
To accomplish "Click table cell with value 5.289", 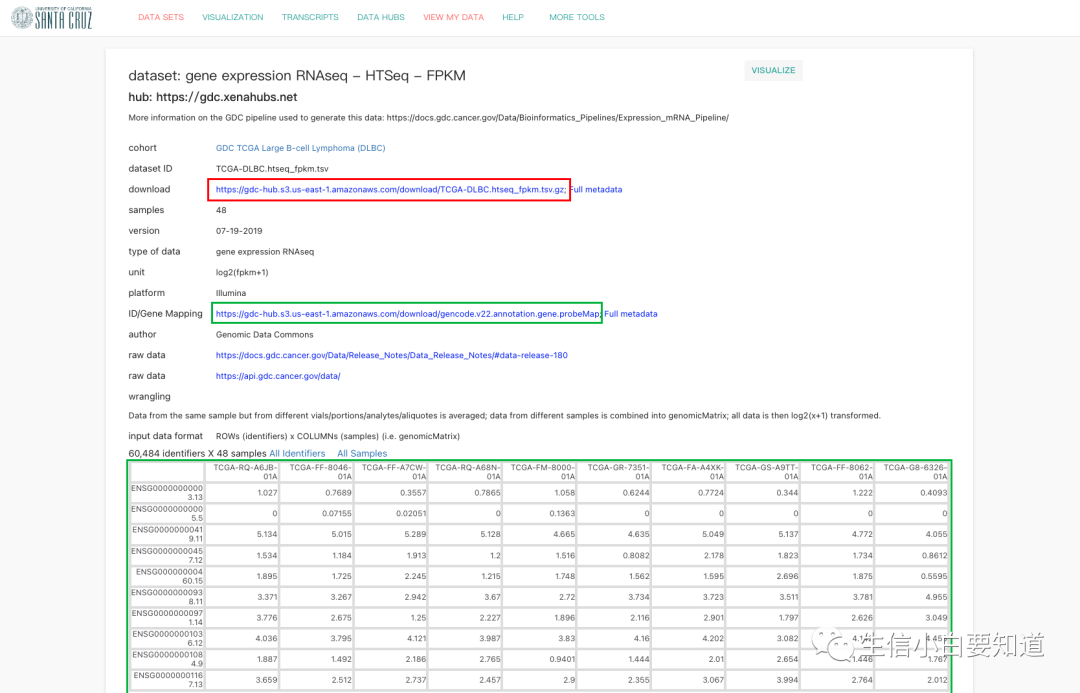I will [x=391, y=534].
